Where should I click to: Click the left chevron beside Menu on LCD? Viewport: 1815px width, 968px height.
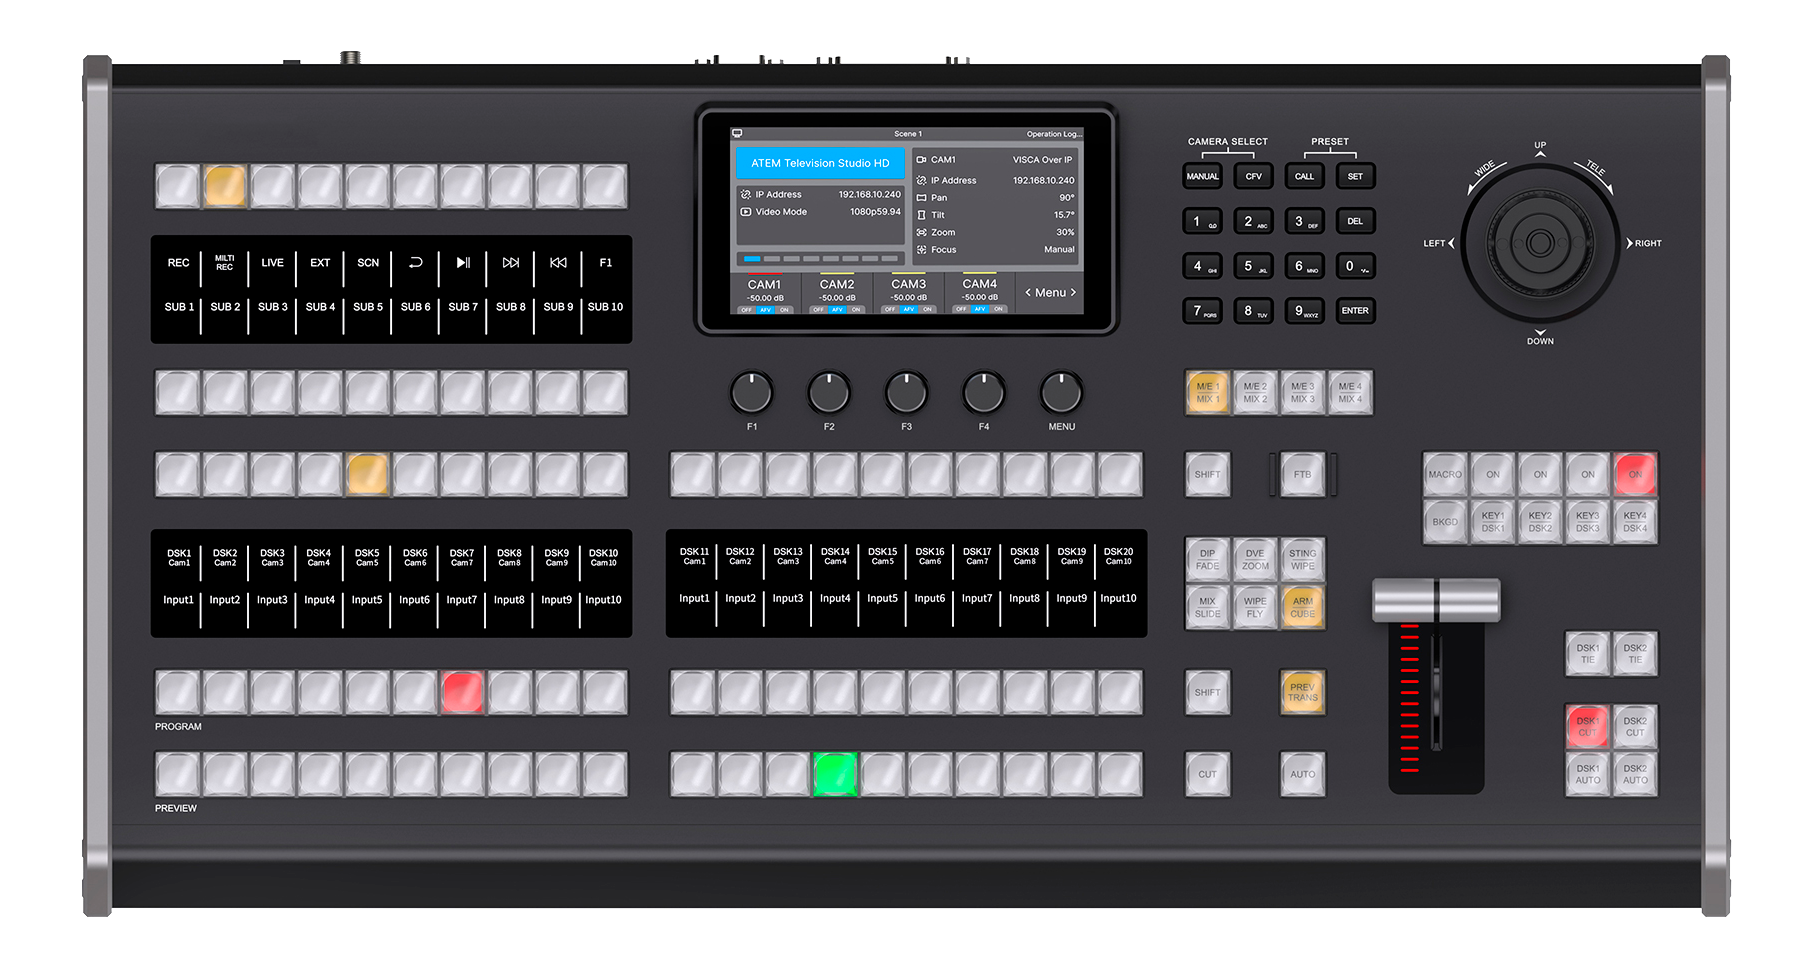tap(1028, 293)
